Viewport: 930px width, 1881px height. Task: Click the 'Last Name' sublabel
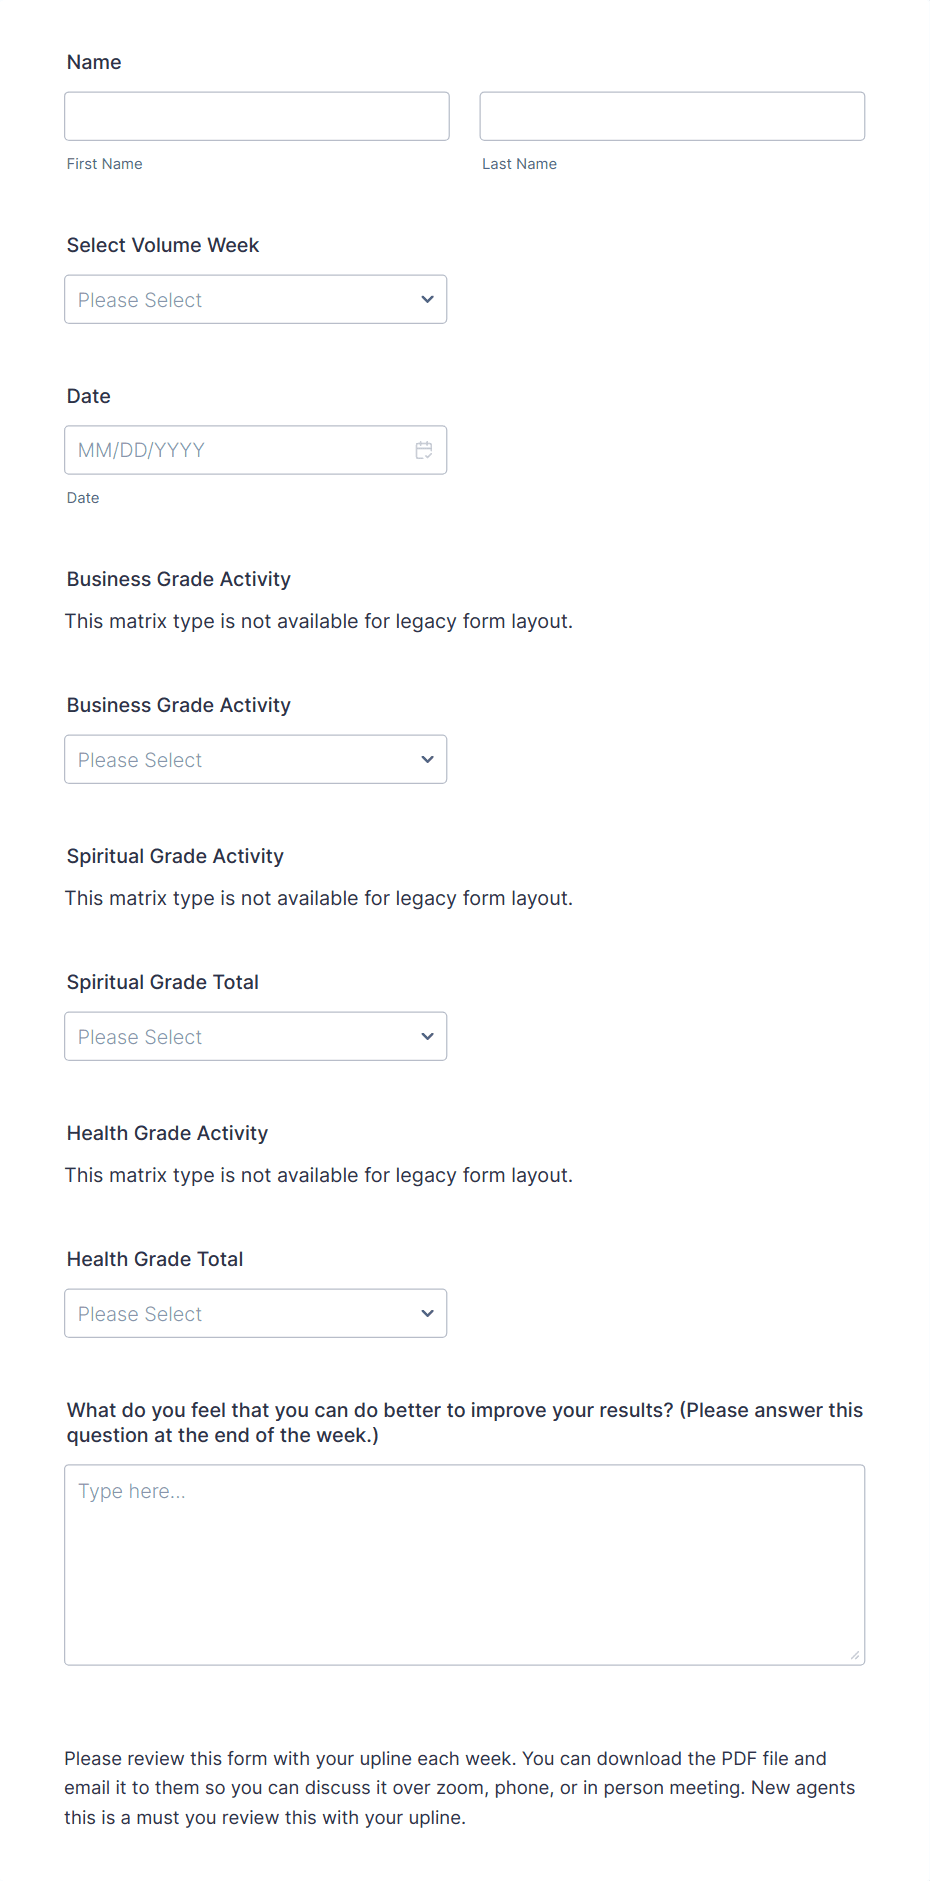[520, 164]
